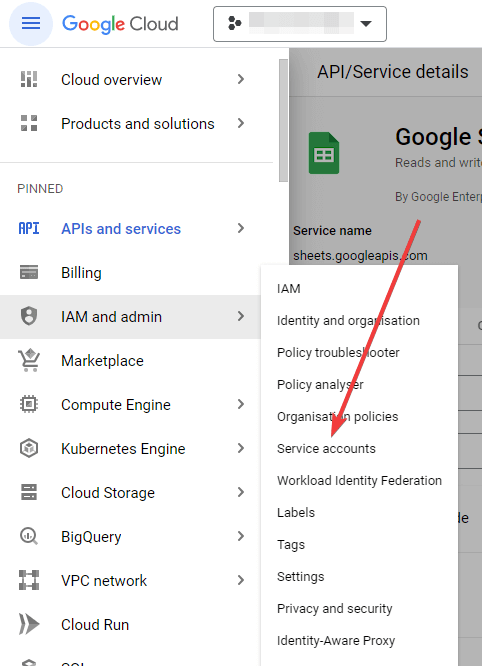This screenshot has height=666, width=482.
Task: Open Billing menu item
Action: click(x=81, y=273)
